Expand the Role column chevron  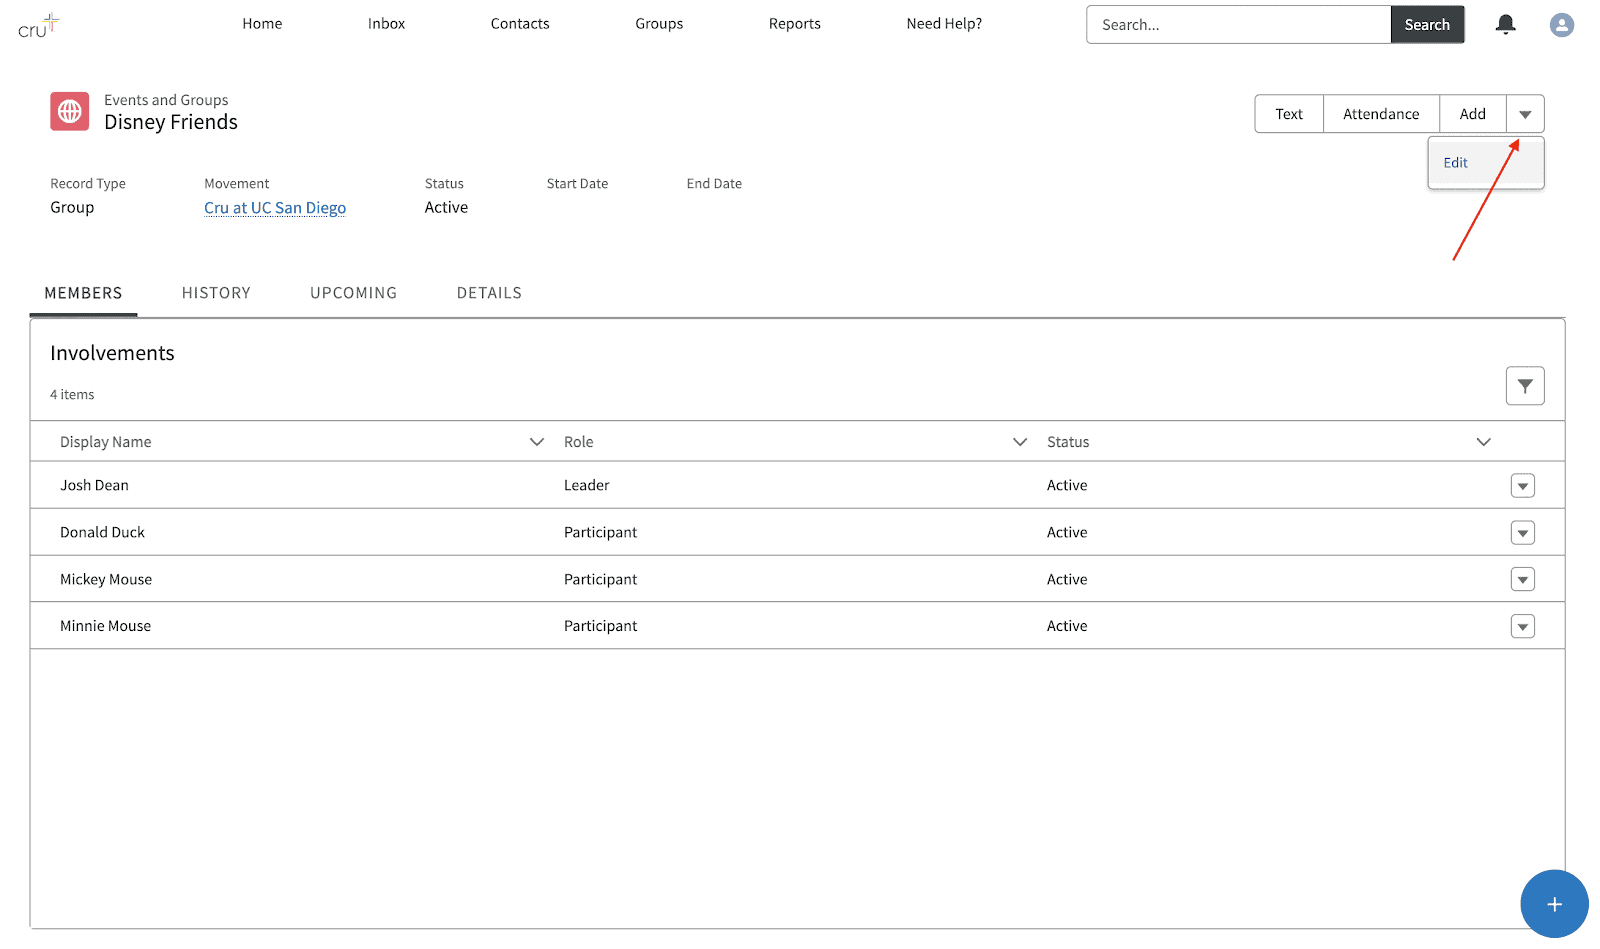[1020, 442]
